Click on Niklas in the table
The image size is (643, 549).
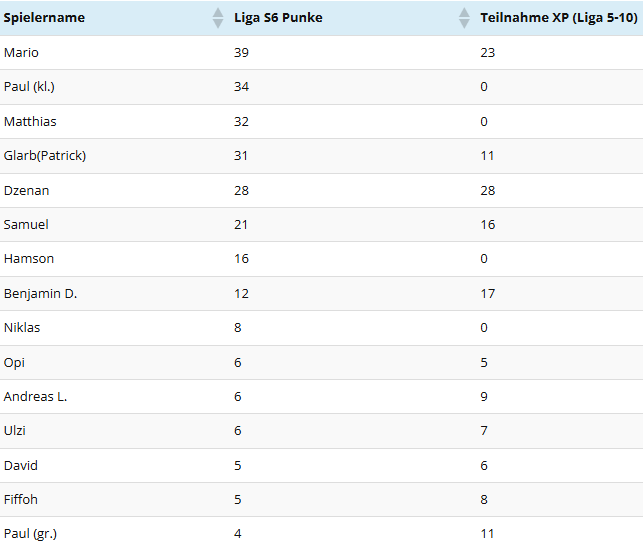[22, 327]
